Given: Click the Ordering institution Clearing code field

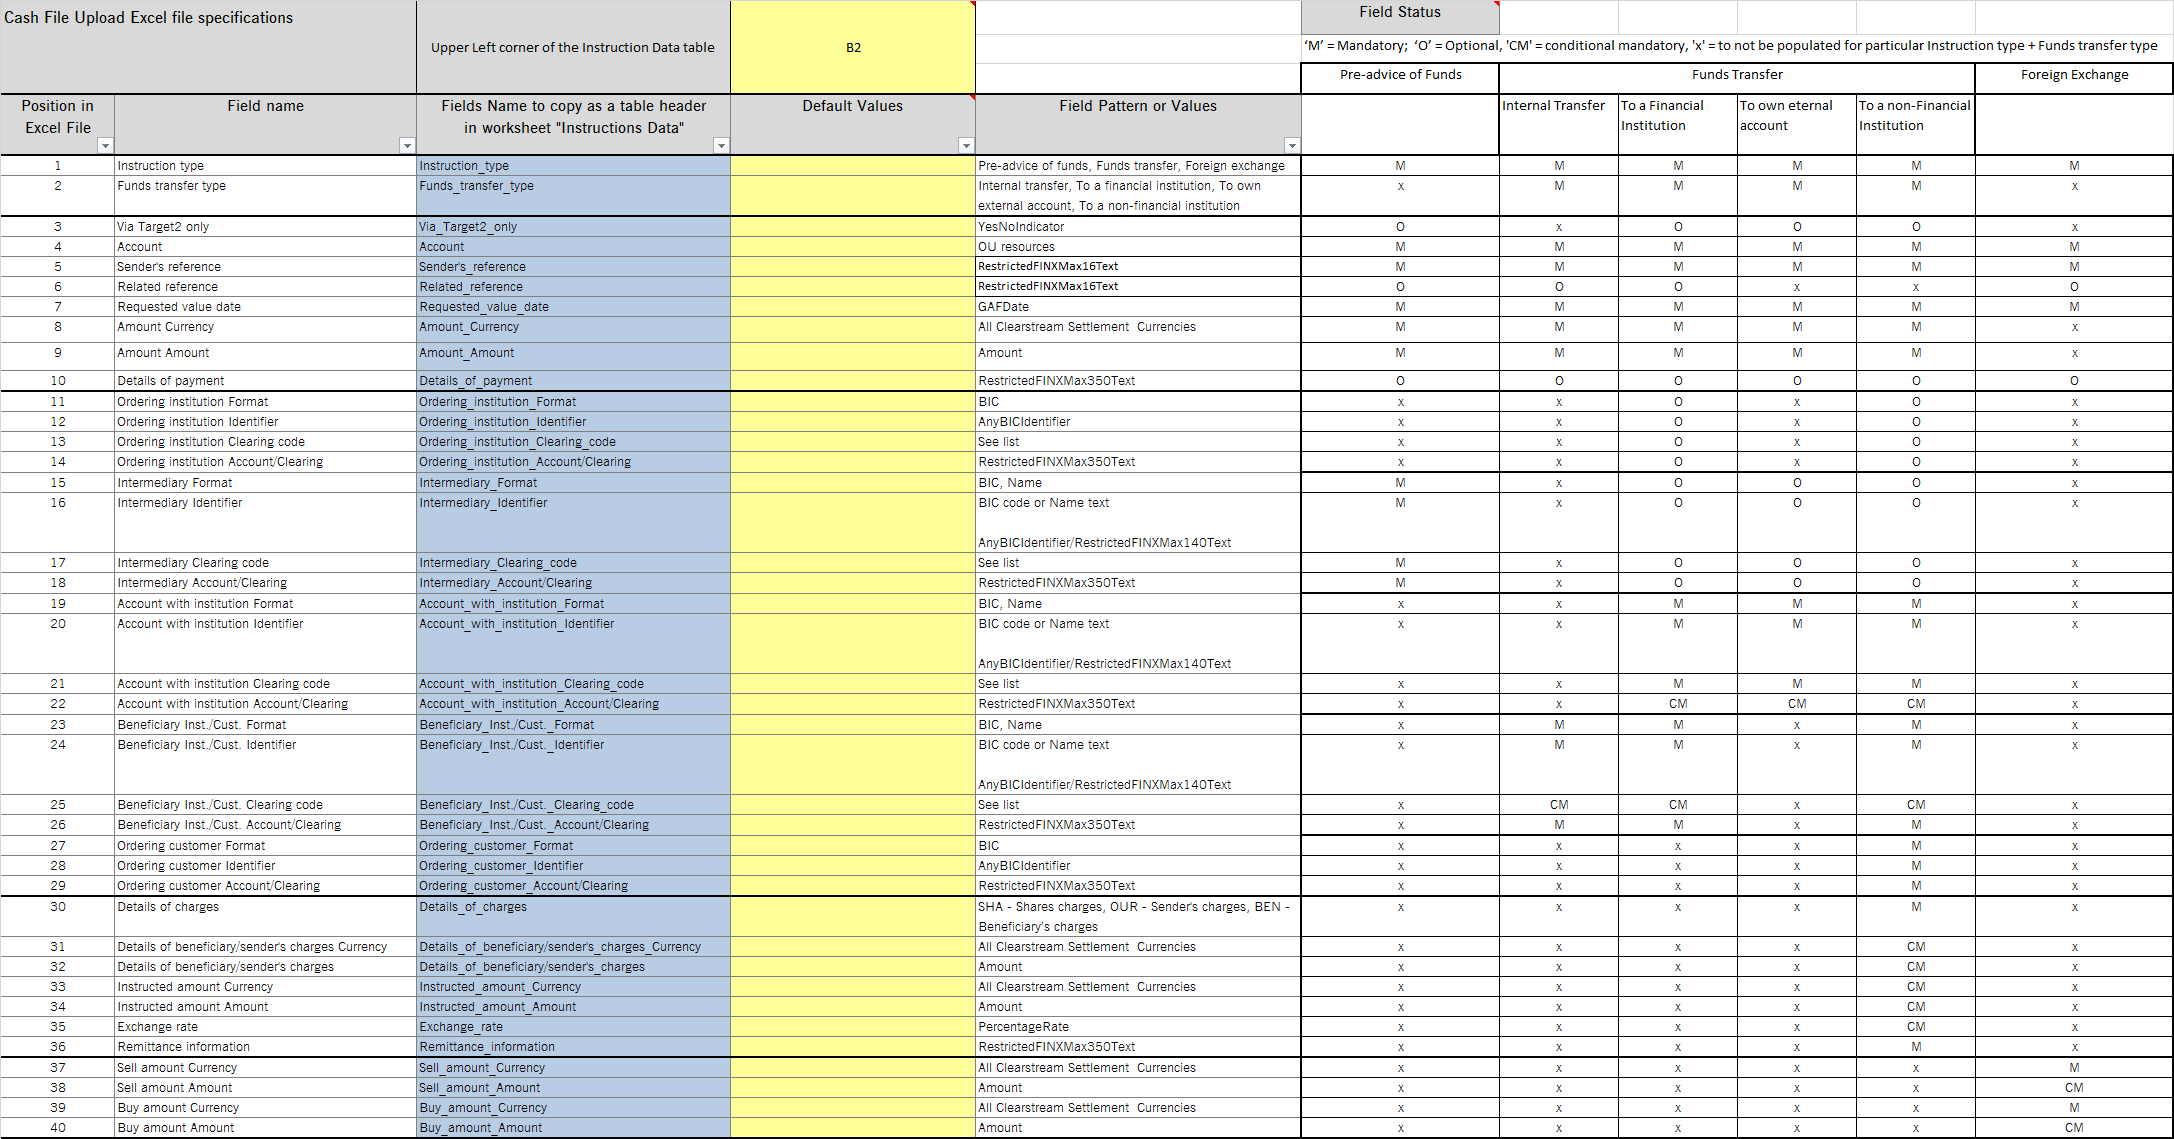Looking at the screenshot, I should pos(265,442).
